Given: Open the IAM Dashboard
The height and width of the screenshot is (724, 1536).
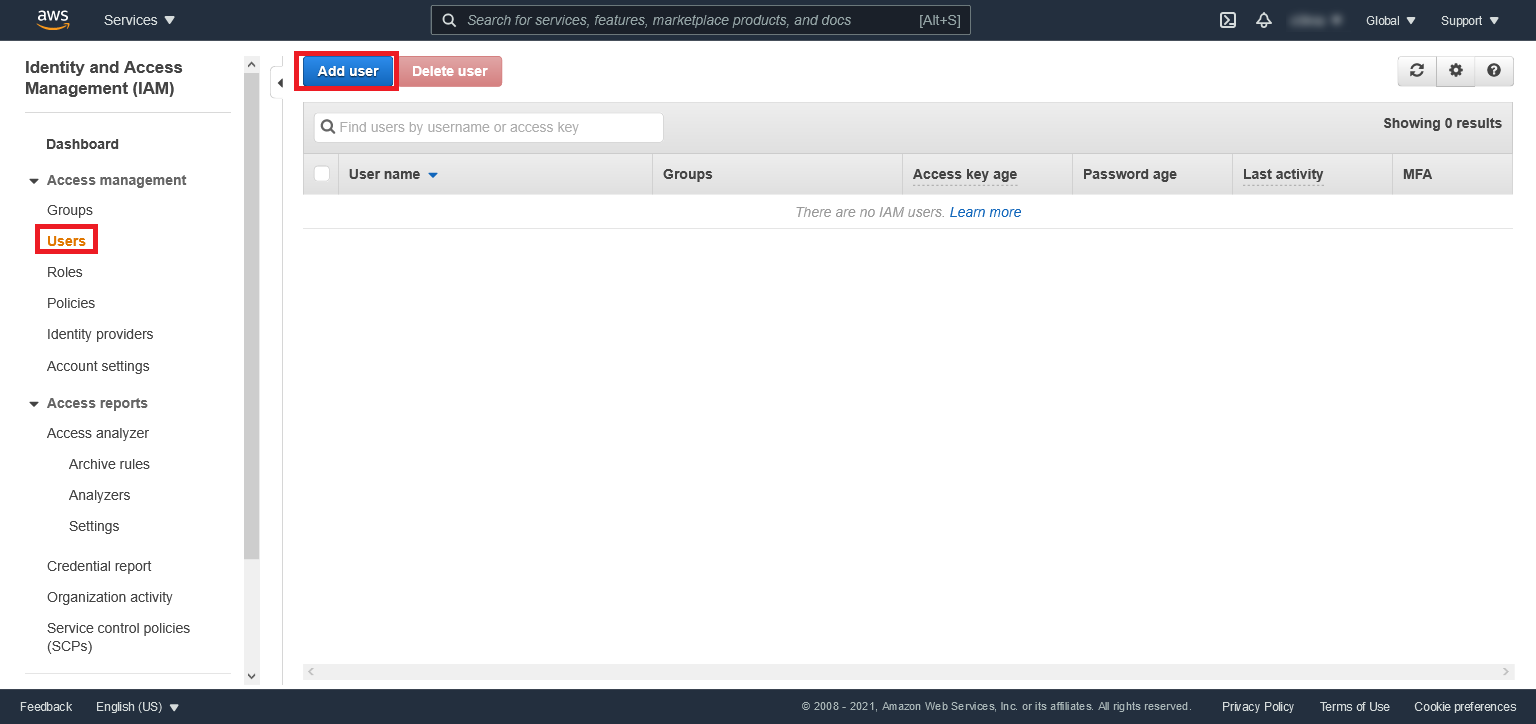Looking at the screenshot, I should pos(82,144).
